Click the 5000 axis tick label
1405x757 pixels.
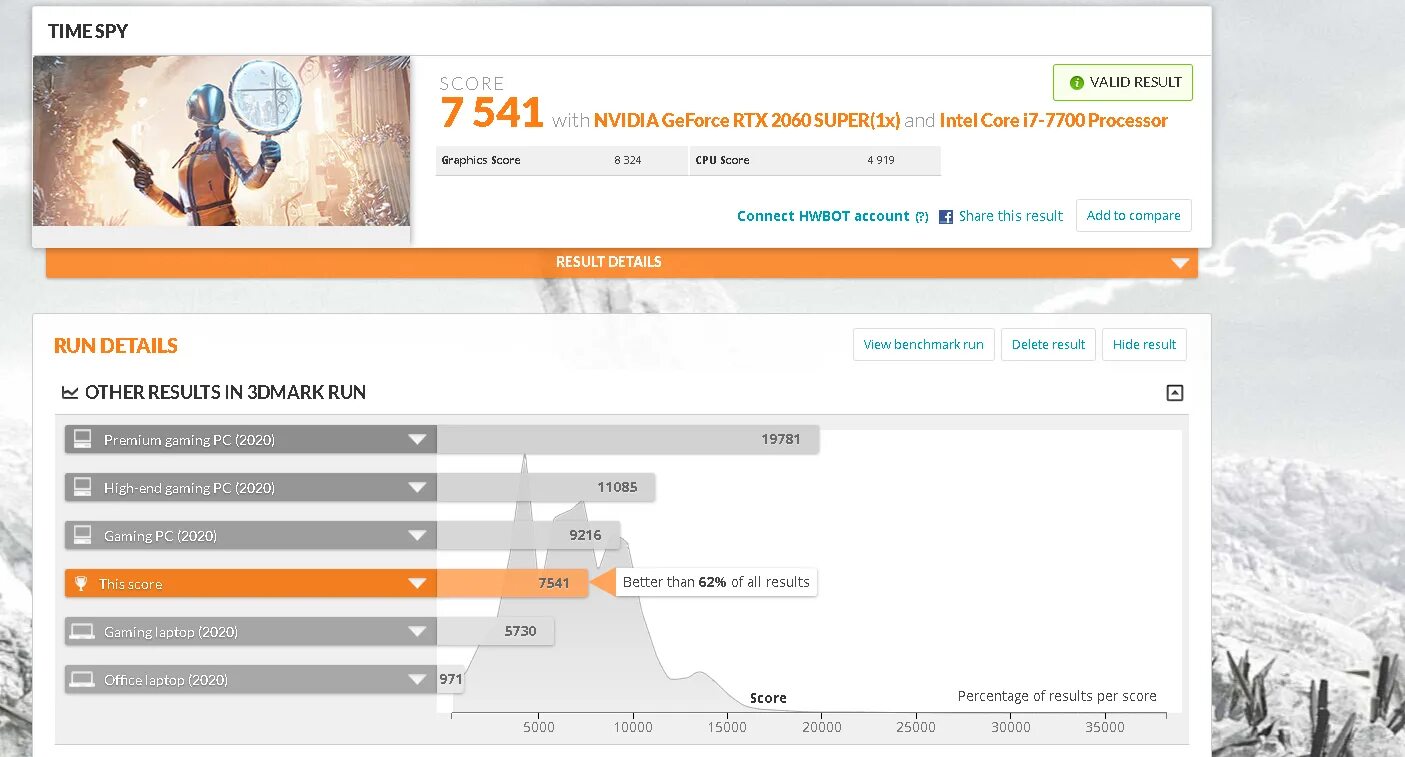[539, 727]
